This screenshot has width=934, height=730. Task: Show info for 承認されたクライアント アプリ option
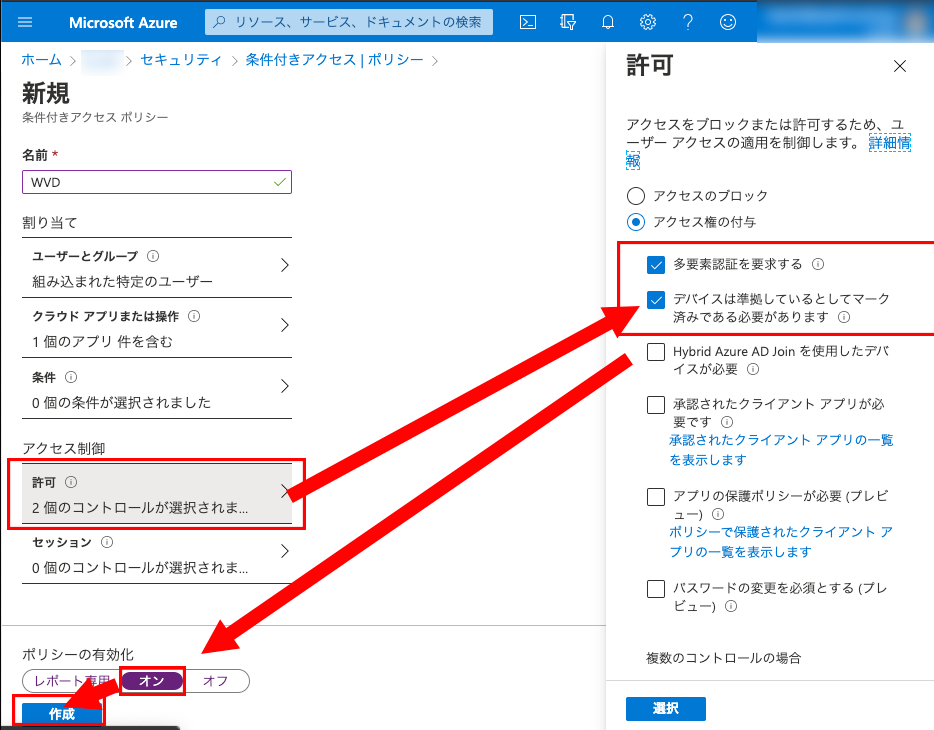click(x=727, y=422)
